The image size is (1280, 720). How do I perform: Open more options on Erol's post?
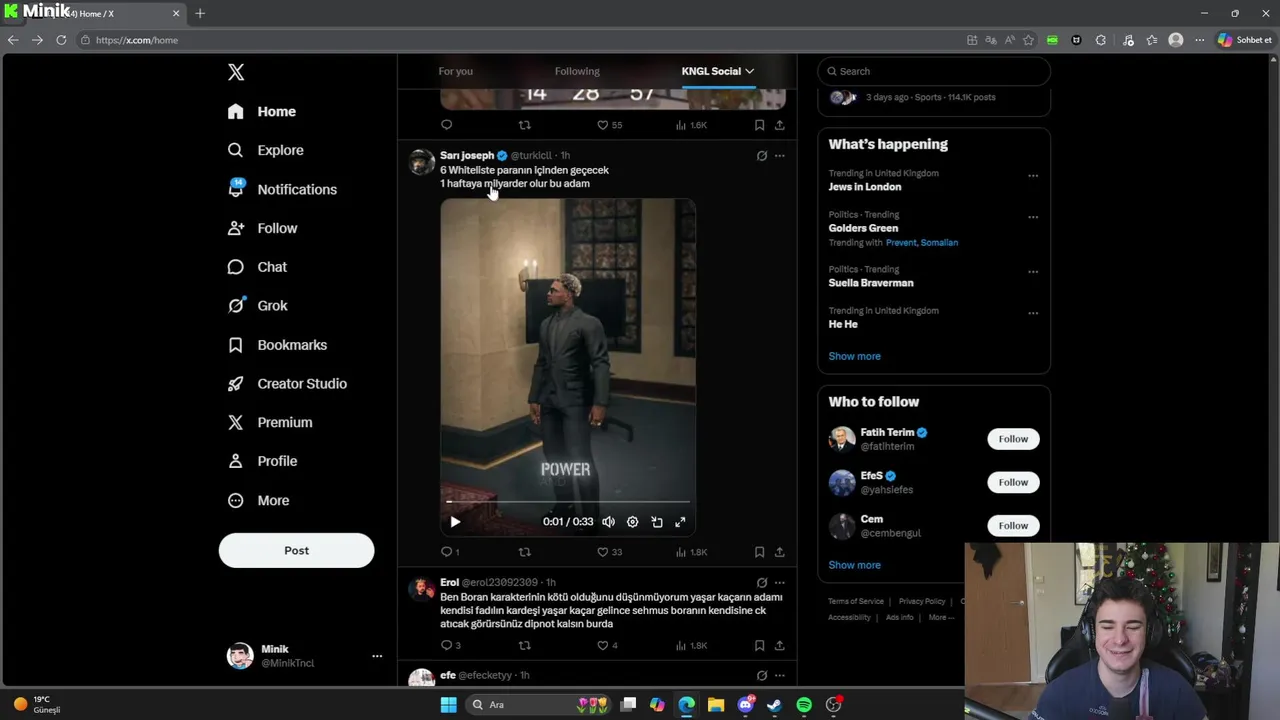(780, 582)
